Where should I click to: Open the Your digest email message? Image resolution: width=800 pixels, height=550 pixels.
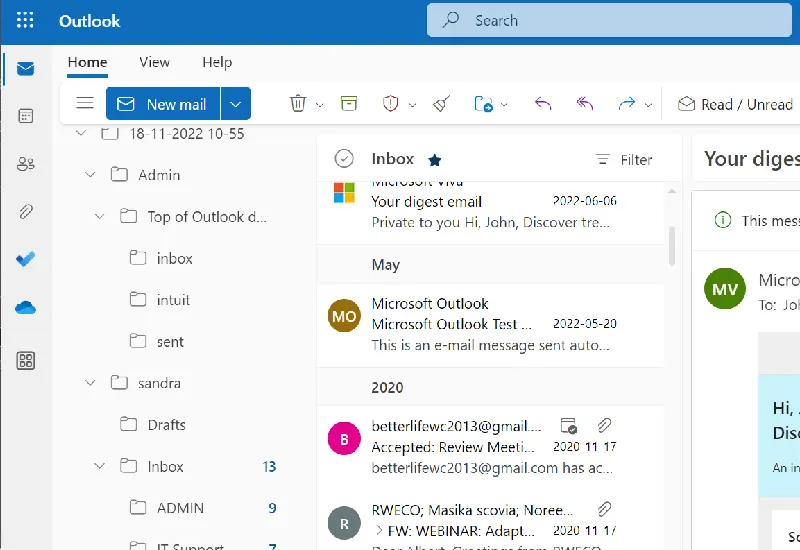(490, 212)
